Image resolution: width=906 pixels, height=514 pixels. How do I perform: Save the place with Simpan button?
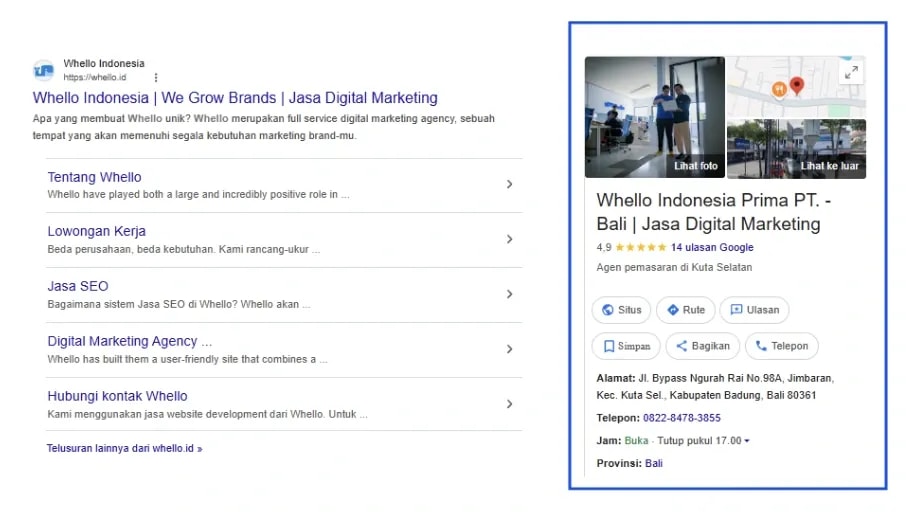coord(626,346)
